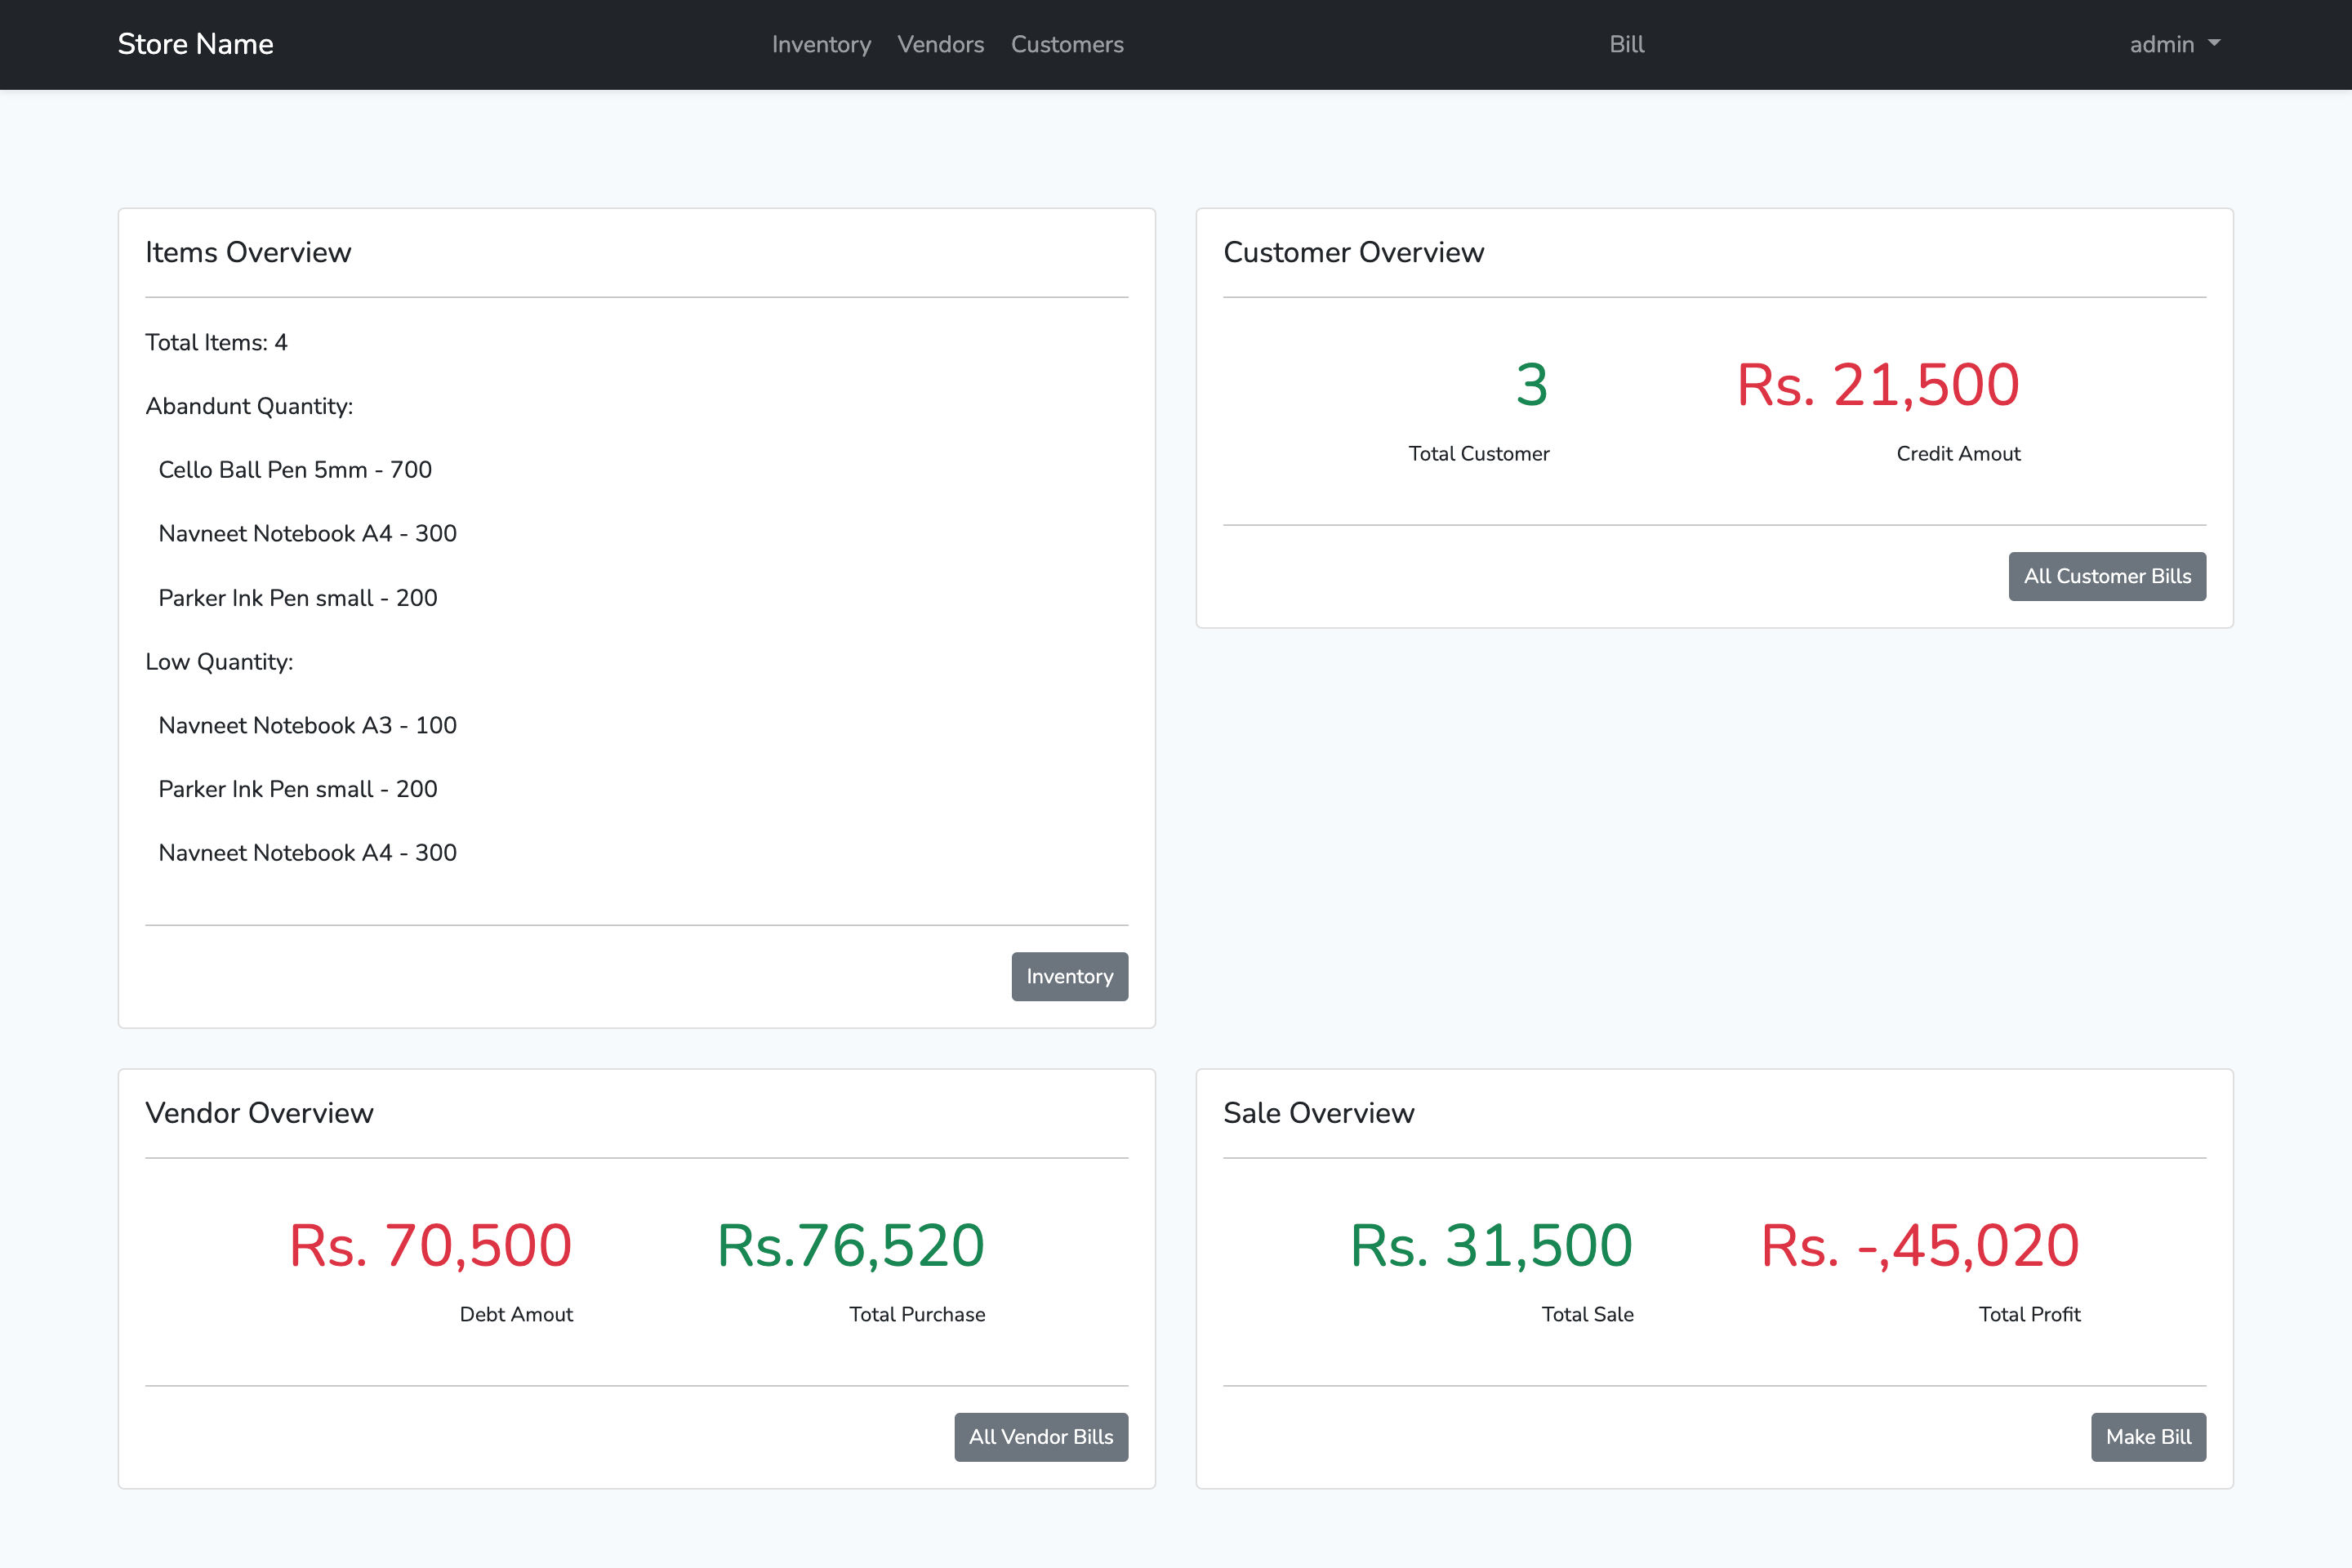Click the Rs. 31,500 total sale figure

click(1490, 1246)
